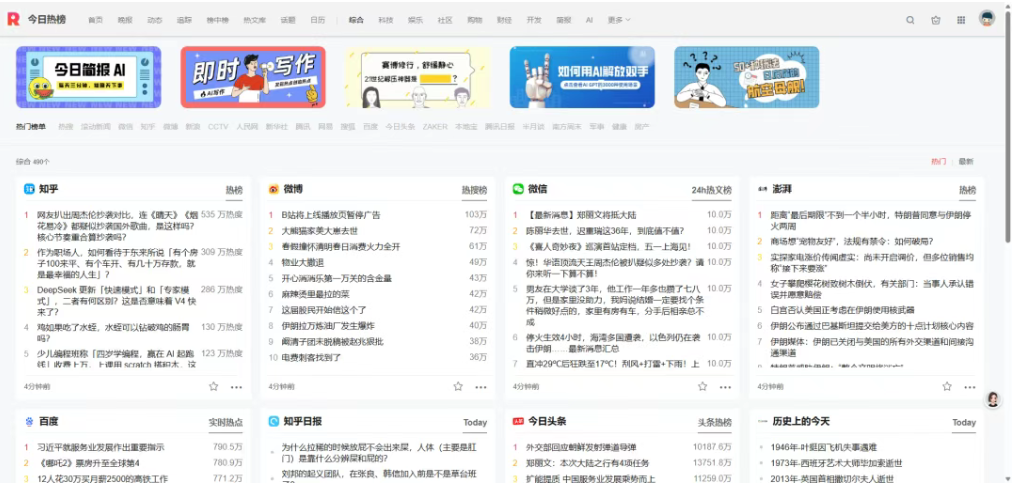
Task: Click the 今日头条 card logo icon
Action: (518, 421)
